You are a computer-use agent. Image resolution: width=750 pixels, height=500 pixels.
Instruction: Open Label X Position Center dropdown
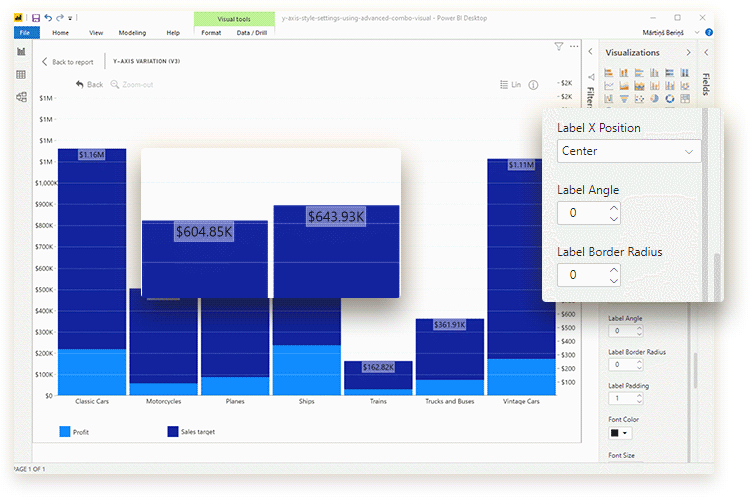(x=629, y=151)
